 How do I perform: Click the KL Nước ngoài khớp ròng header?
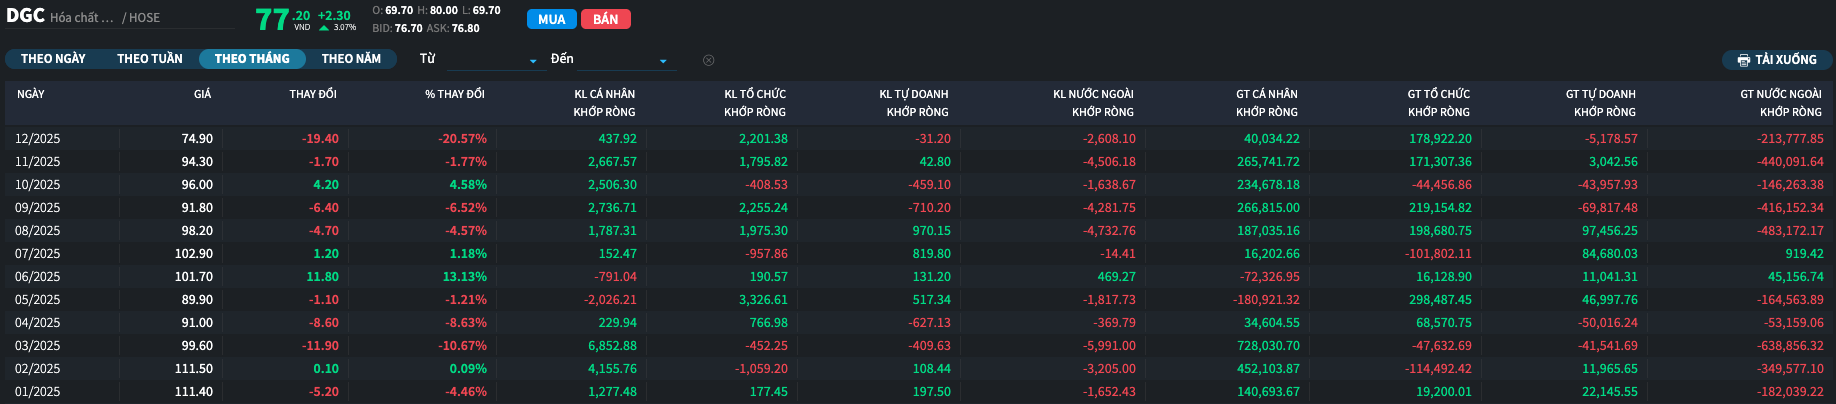point(1093,103)
